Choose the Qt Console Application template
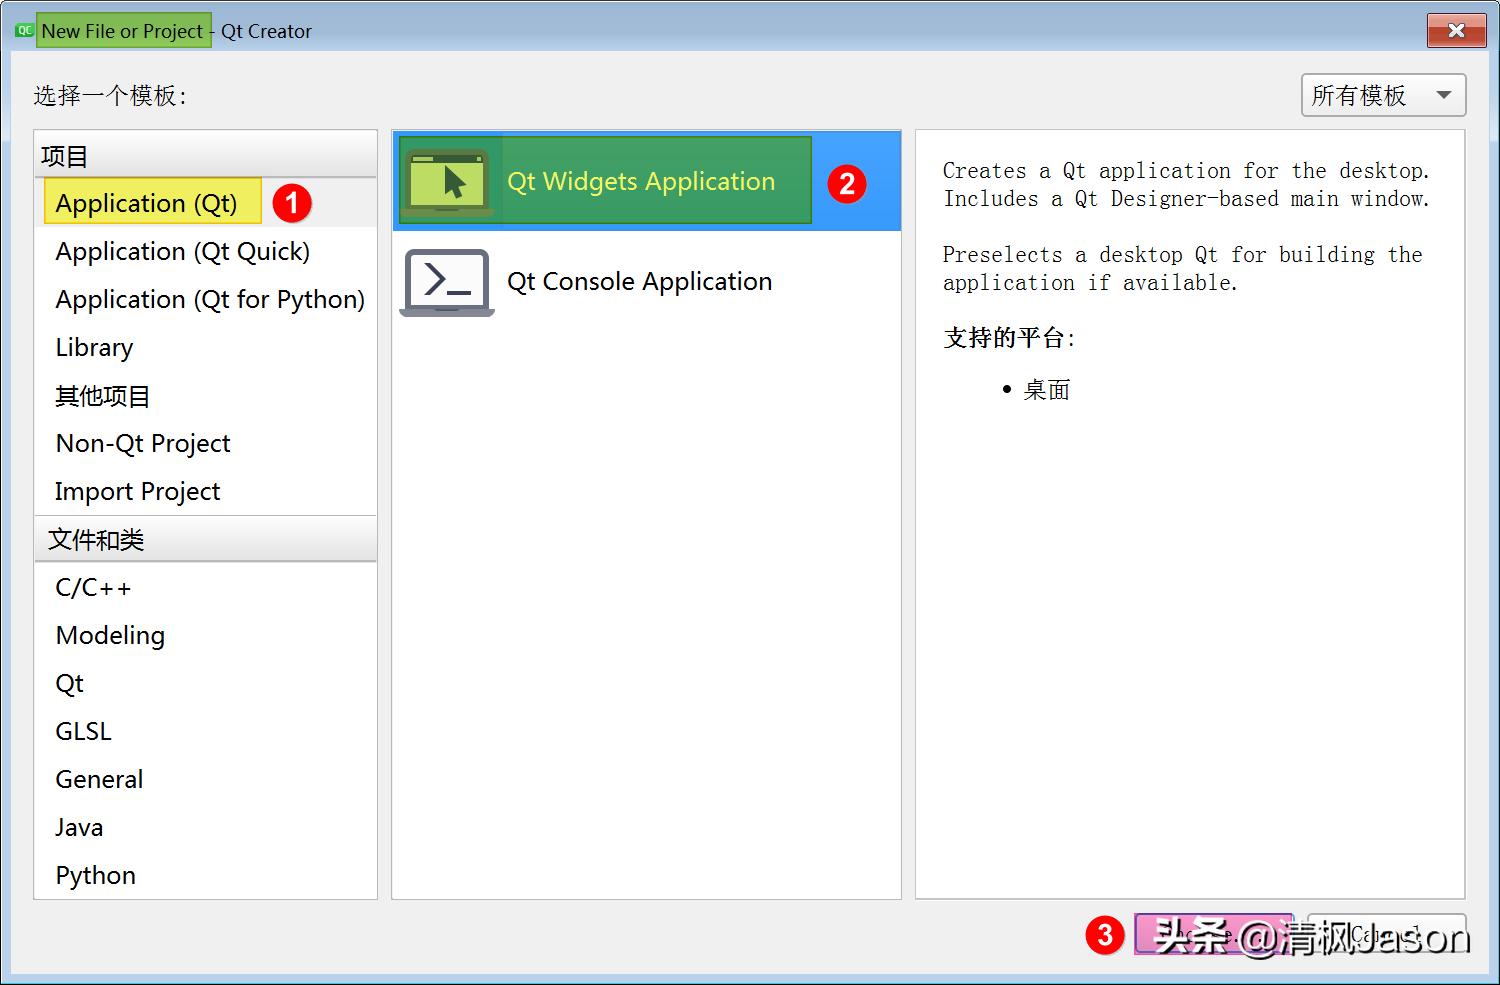 click(x=639, y=281)
